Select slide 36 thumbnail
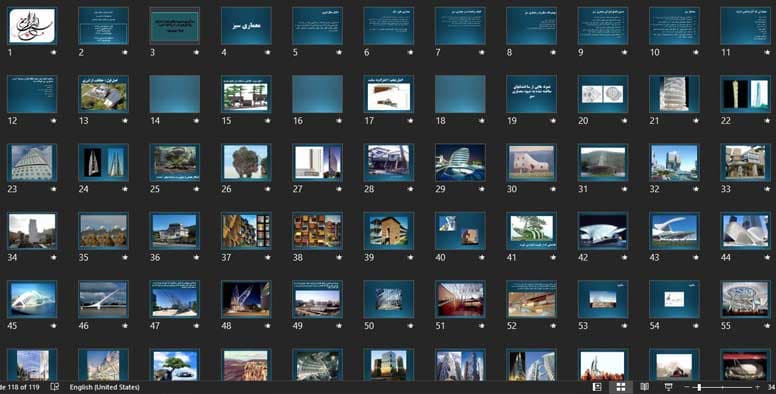 (x=175, y=231)
